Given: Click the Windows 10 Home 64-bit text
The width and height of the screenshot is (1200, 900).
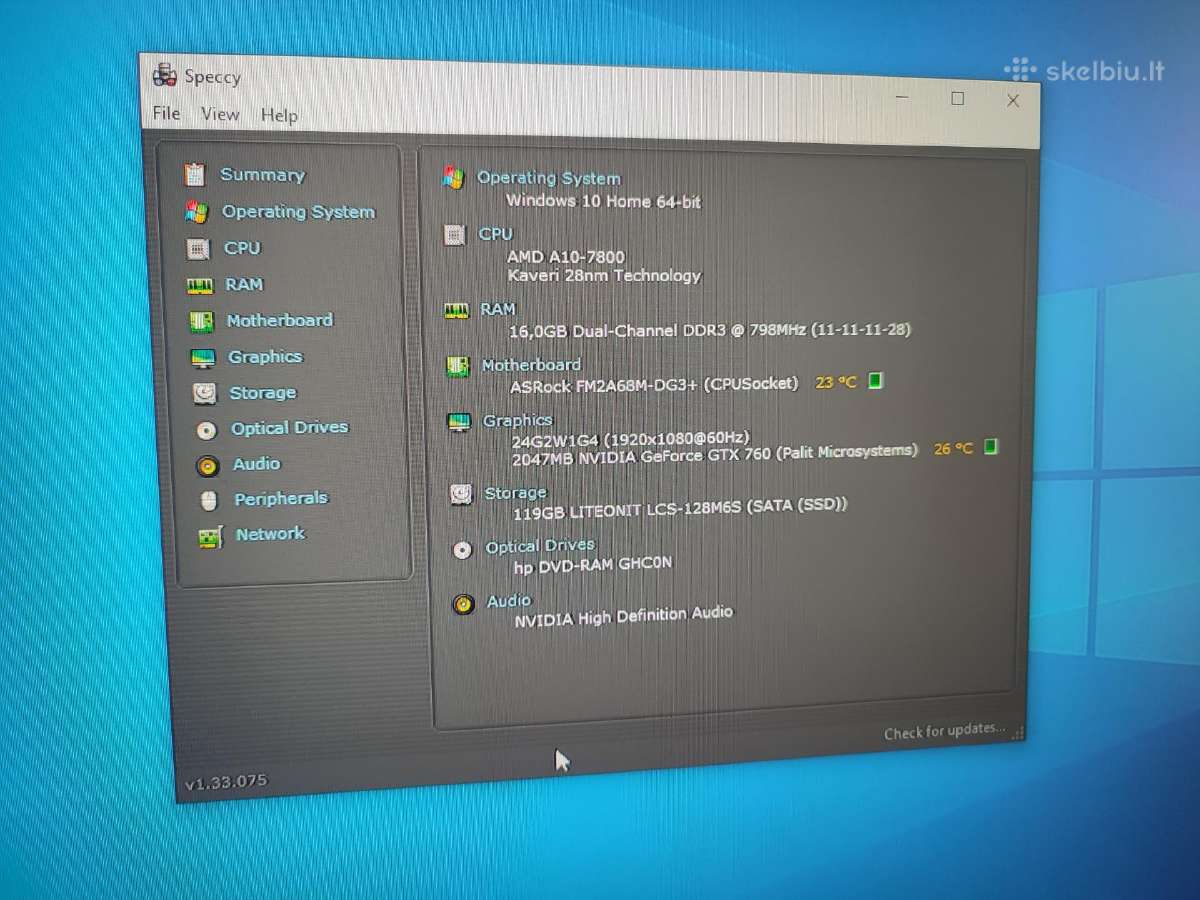Looking at the screenshot, I should pyautogui.click(x=604, y=201).
